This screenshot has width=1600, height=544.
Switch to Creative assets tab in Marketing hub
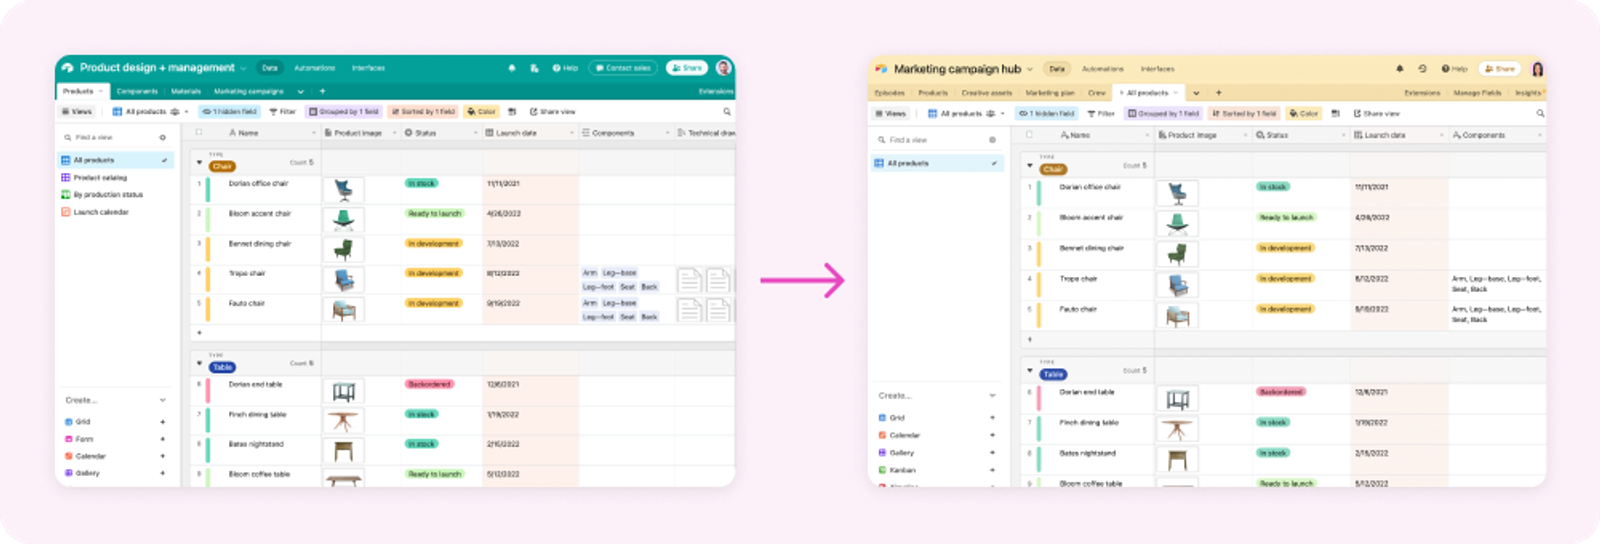(987, 93)
